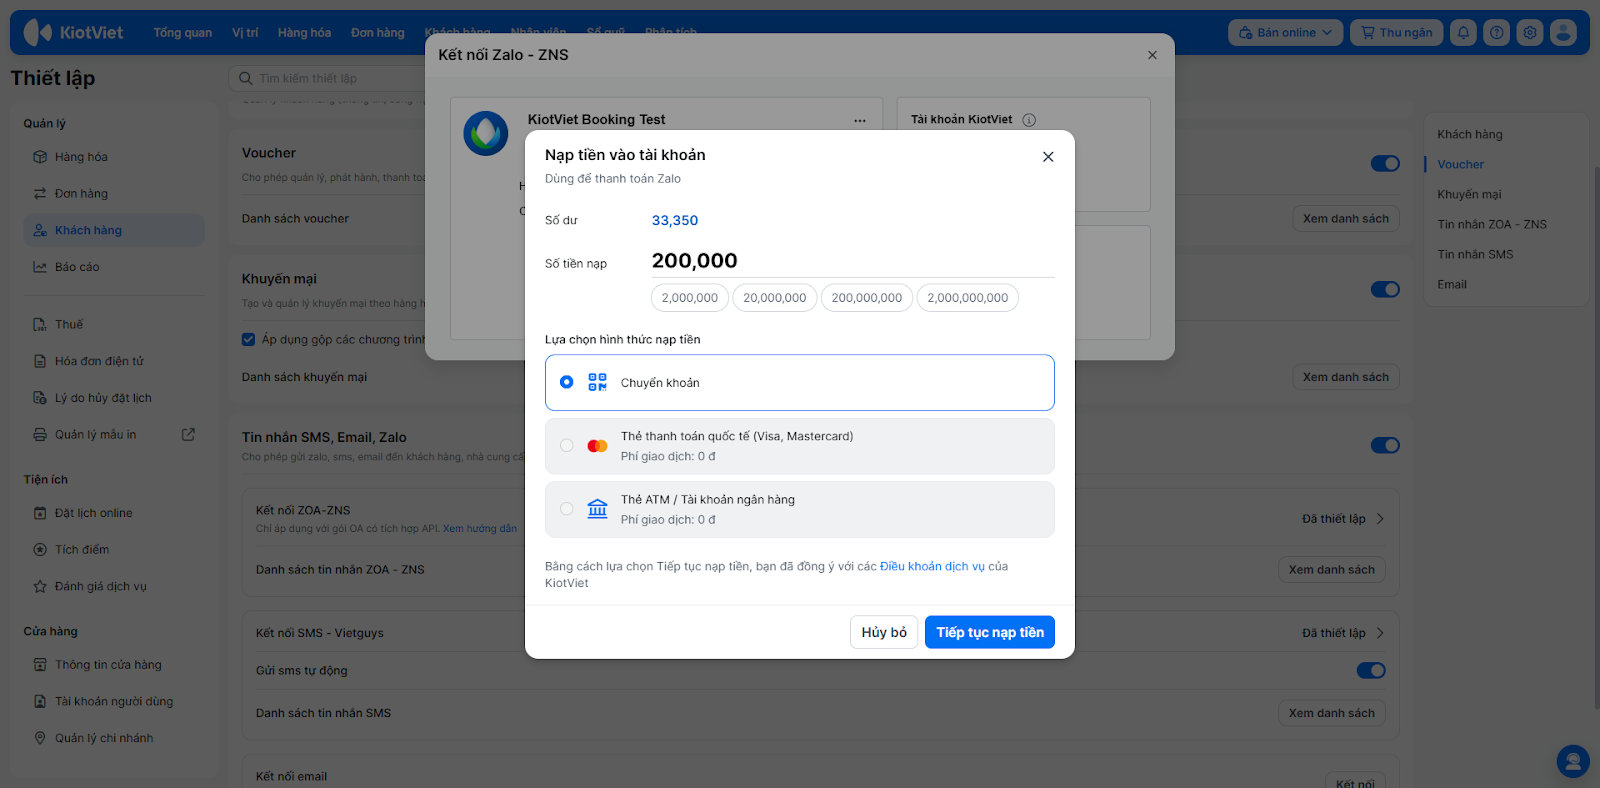Click the notification bell icon
Image resolution: width=1600 pixels, height=788 pixels.
[1463, 33]
